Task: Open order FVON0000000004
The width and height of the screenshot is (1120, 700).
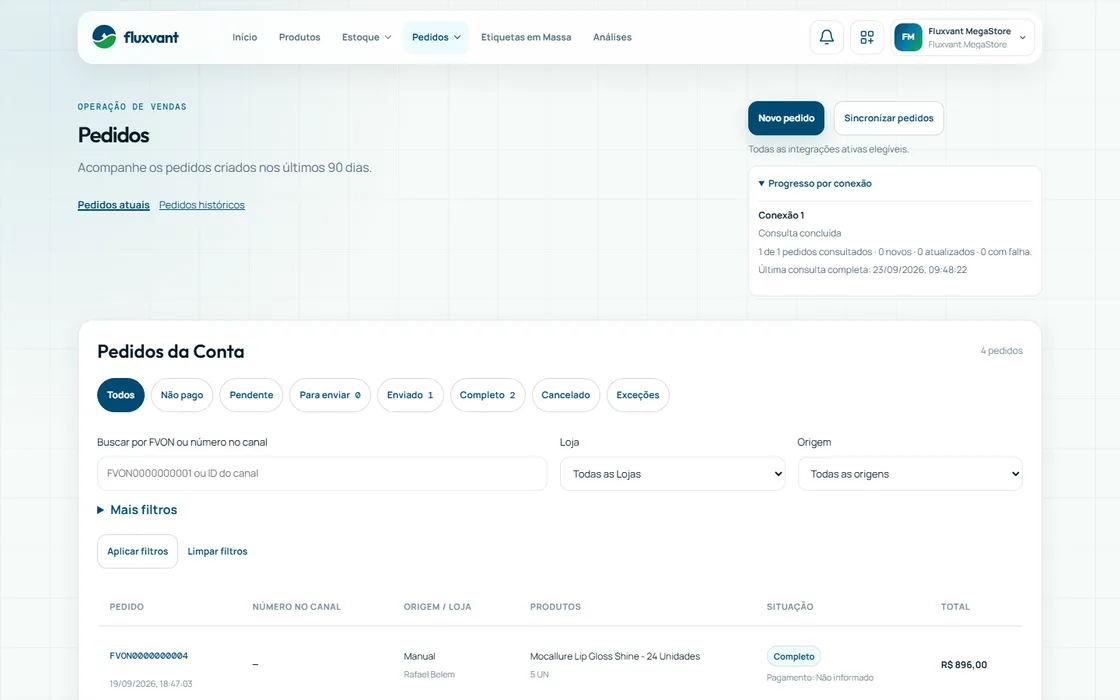Action: pyautogui.click(x=149, y=656)
